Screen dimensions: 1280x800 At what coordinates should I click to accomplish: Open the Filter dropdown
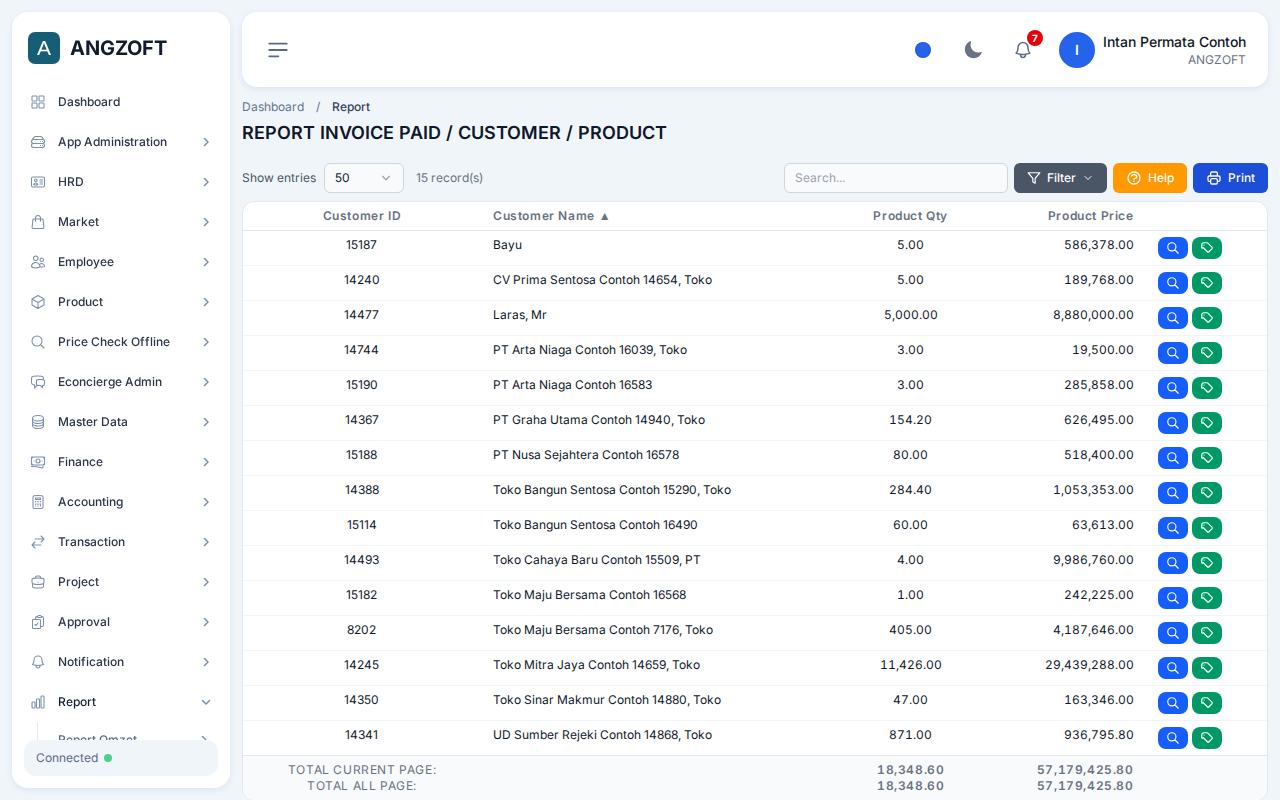[x=1060, y=178]
